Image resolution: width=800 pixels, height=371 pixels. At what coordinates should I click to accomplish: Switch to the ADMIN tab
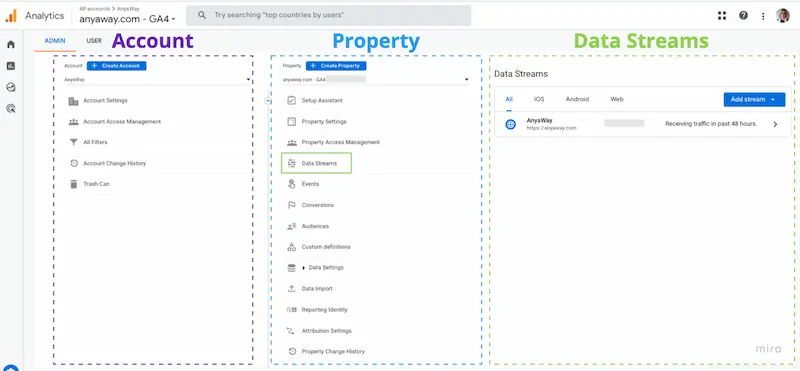[x=55, y=41]
